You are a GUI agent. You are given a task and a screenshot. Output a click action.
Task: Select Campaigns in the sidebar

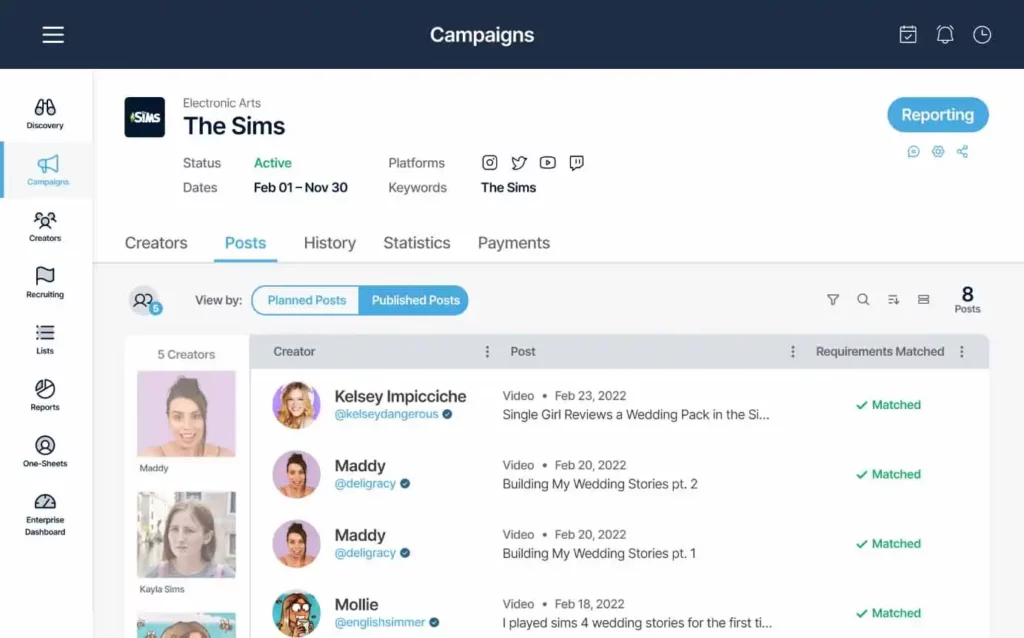[48, 170]
